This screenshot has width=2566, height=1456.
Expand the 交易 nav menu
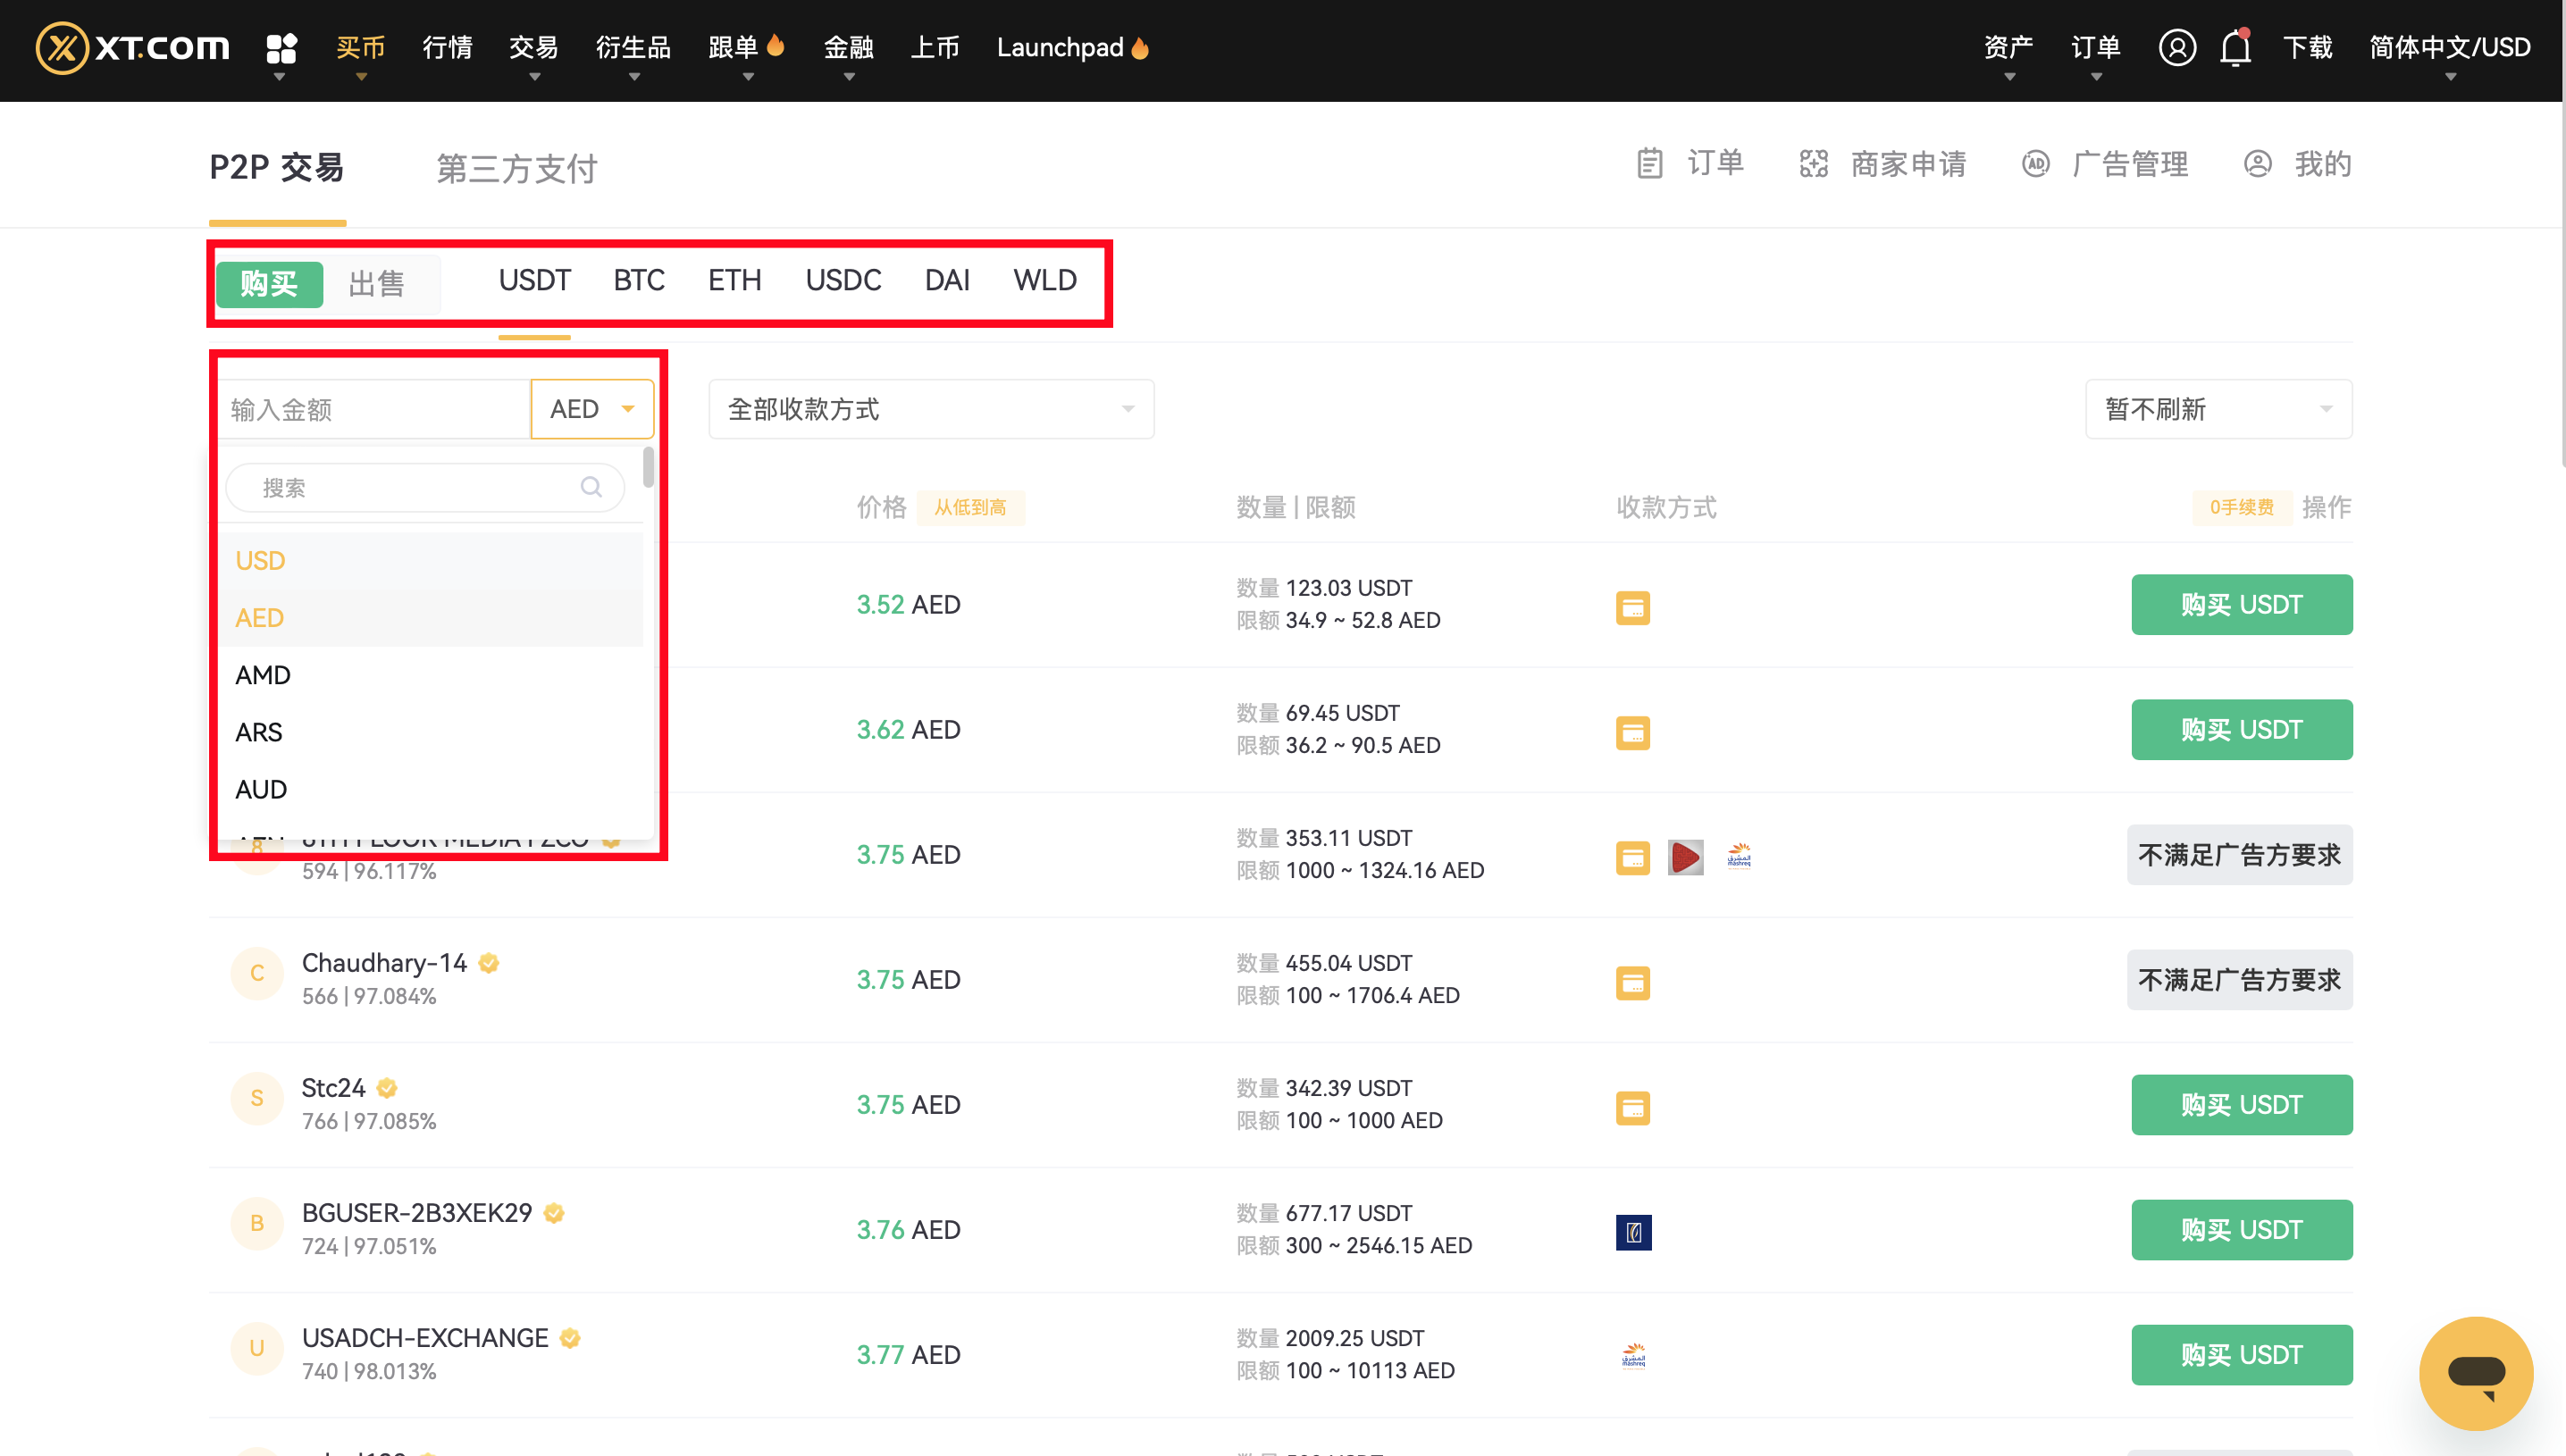pyautogui.click(x=534, y=48)
